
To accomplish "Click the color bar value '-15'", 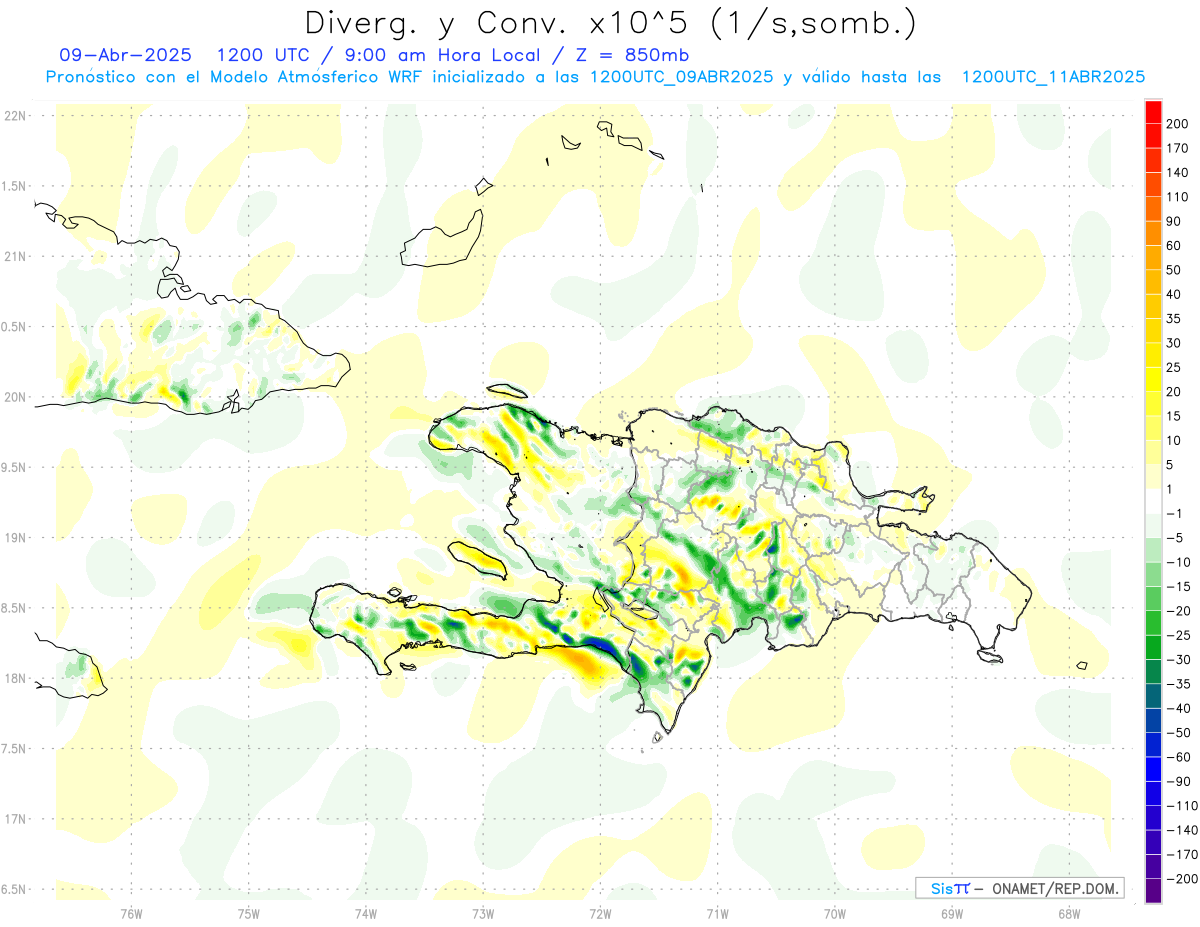I will click(1178, 587).
